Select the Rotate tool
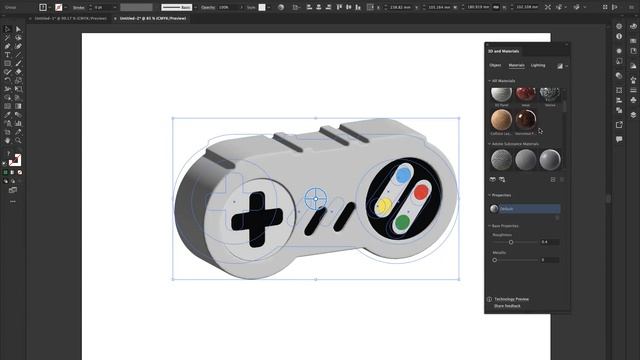 7,80
